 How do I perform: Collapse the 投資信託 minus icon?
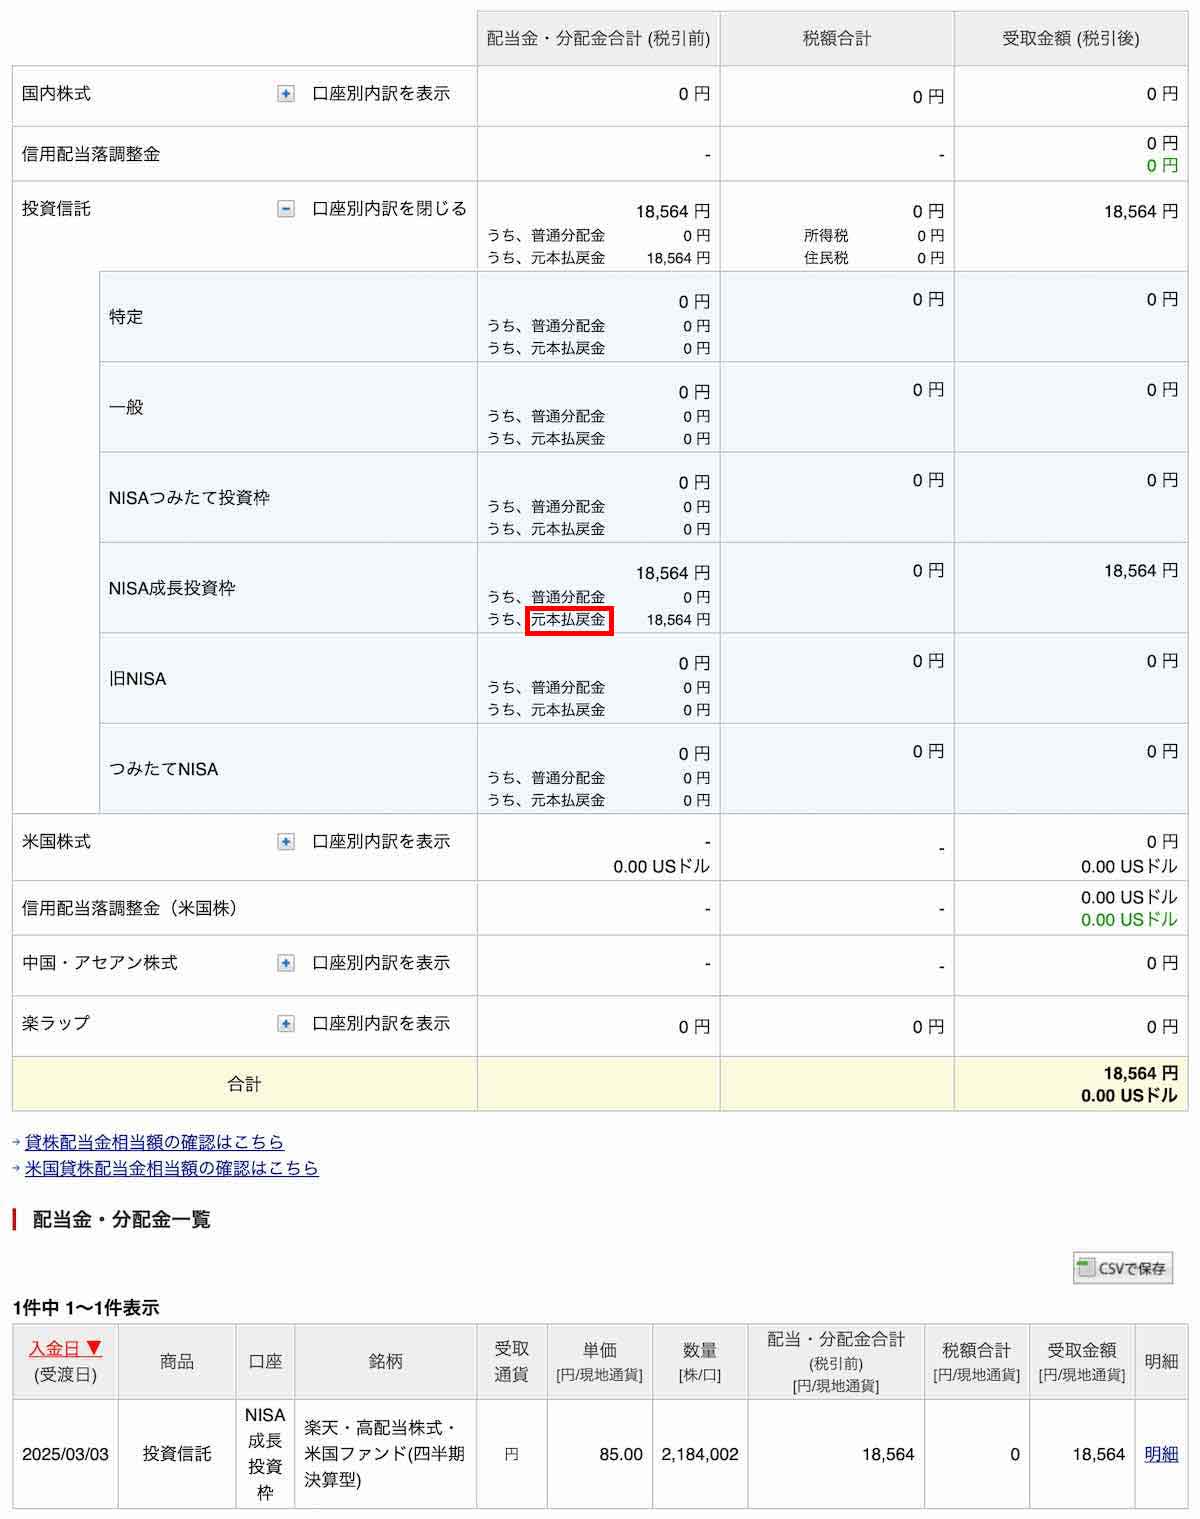(x=286, y=209)
